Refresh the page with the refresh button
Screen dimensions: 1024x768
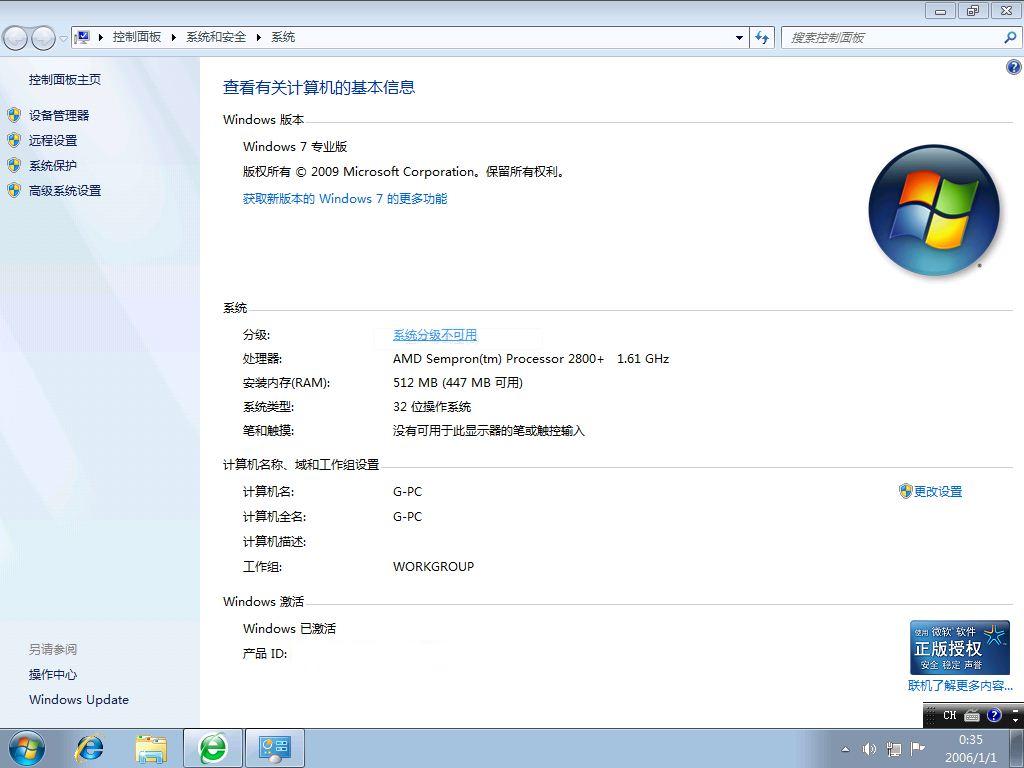coord(762,37)
